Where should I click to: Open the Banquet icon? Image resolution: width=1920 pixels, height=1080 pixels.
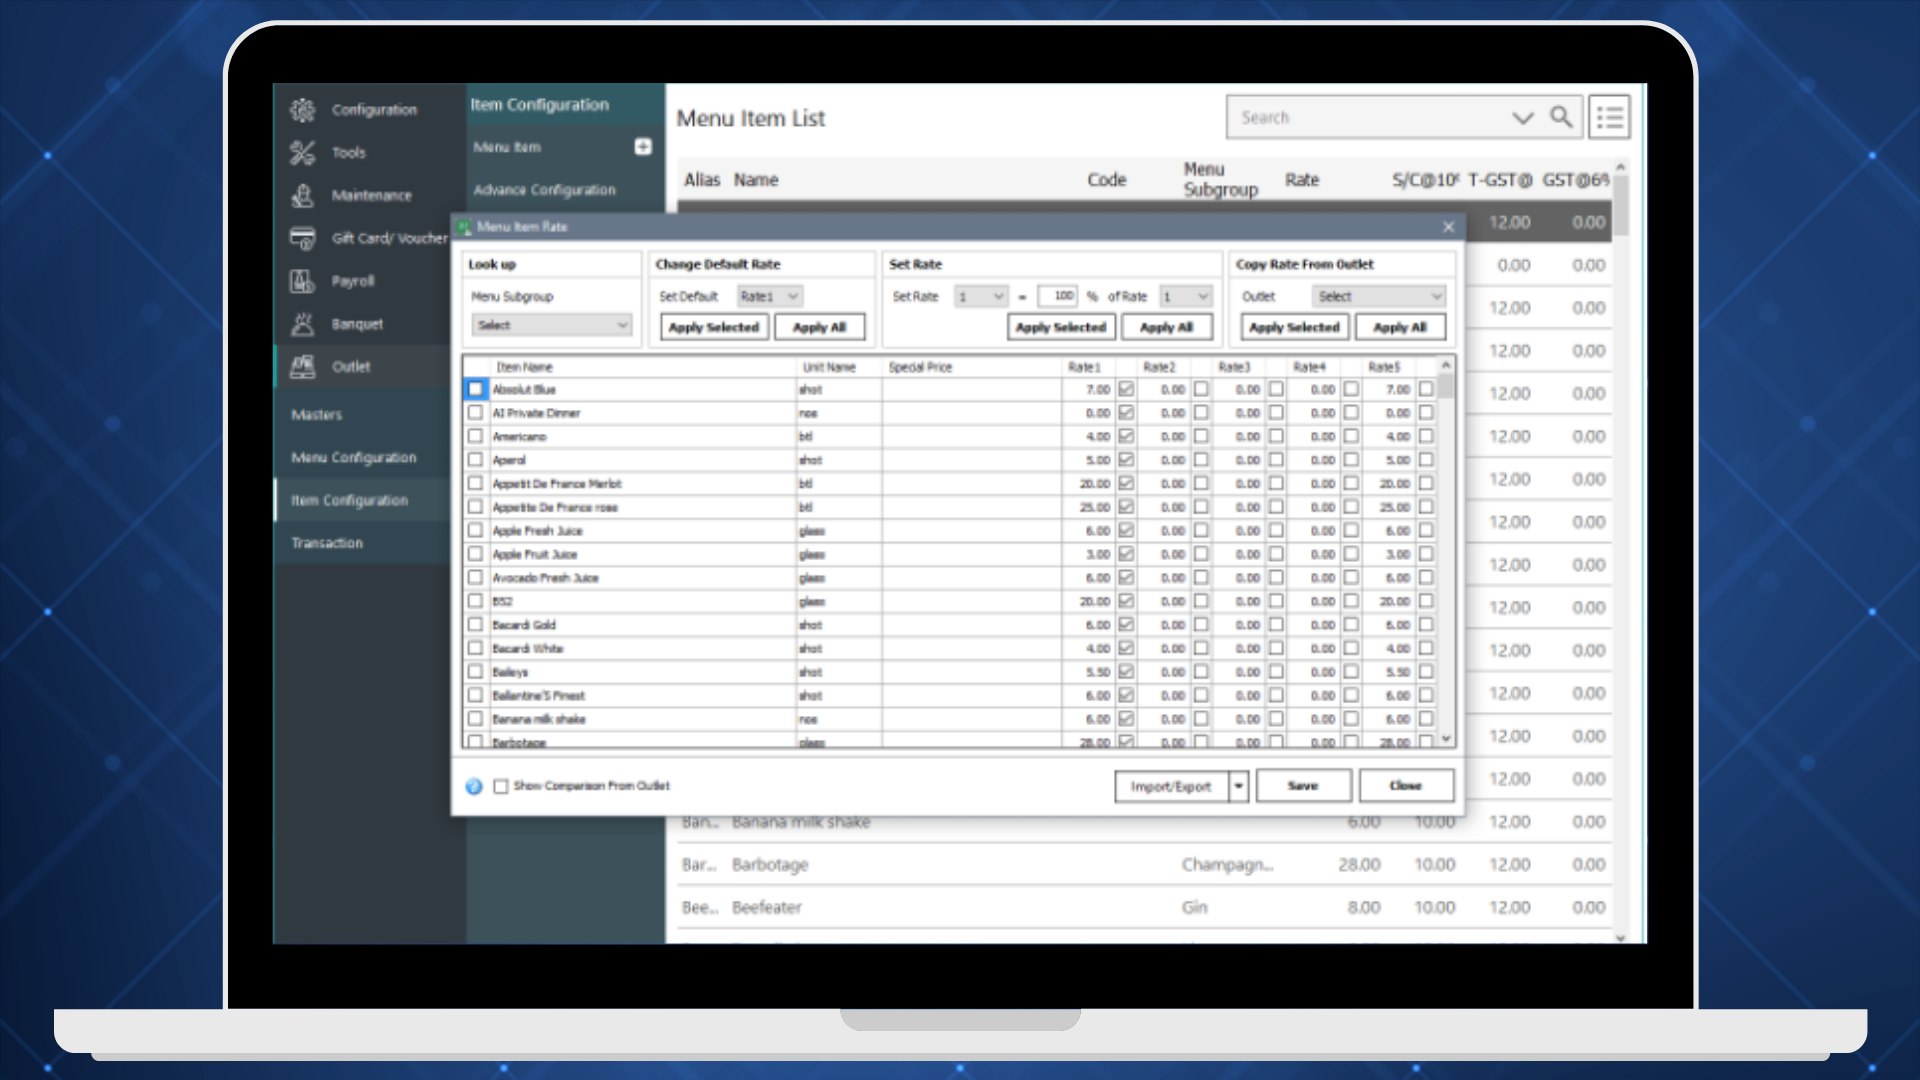click(302, 324)
